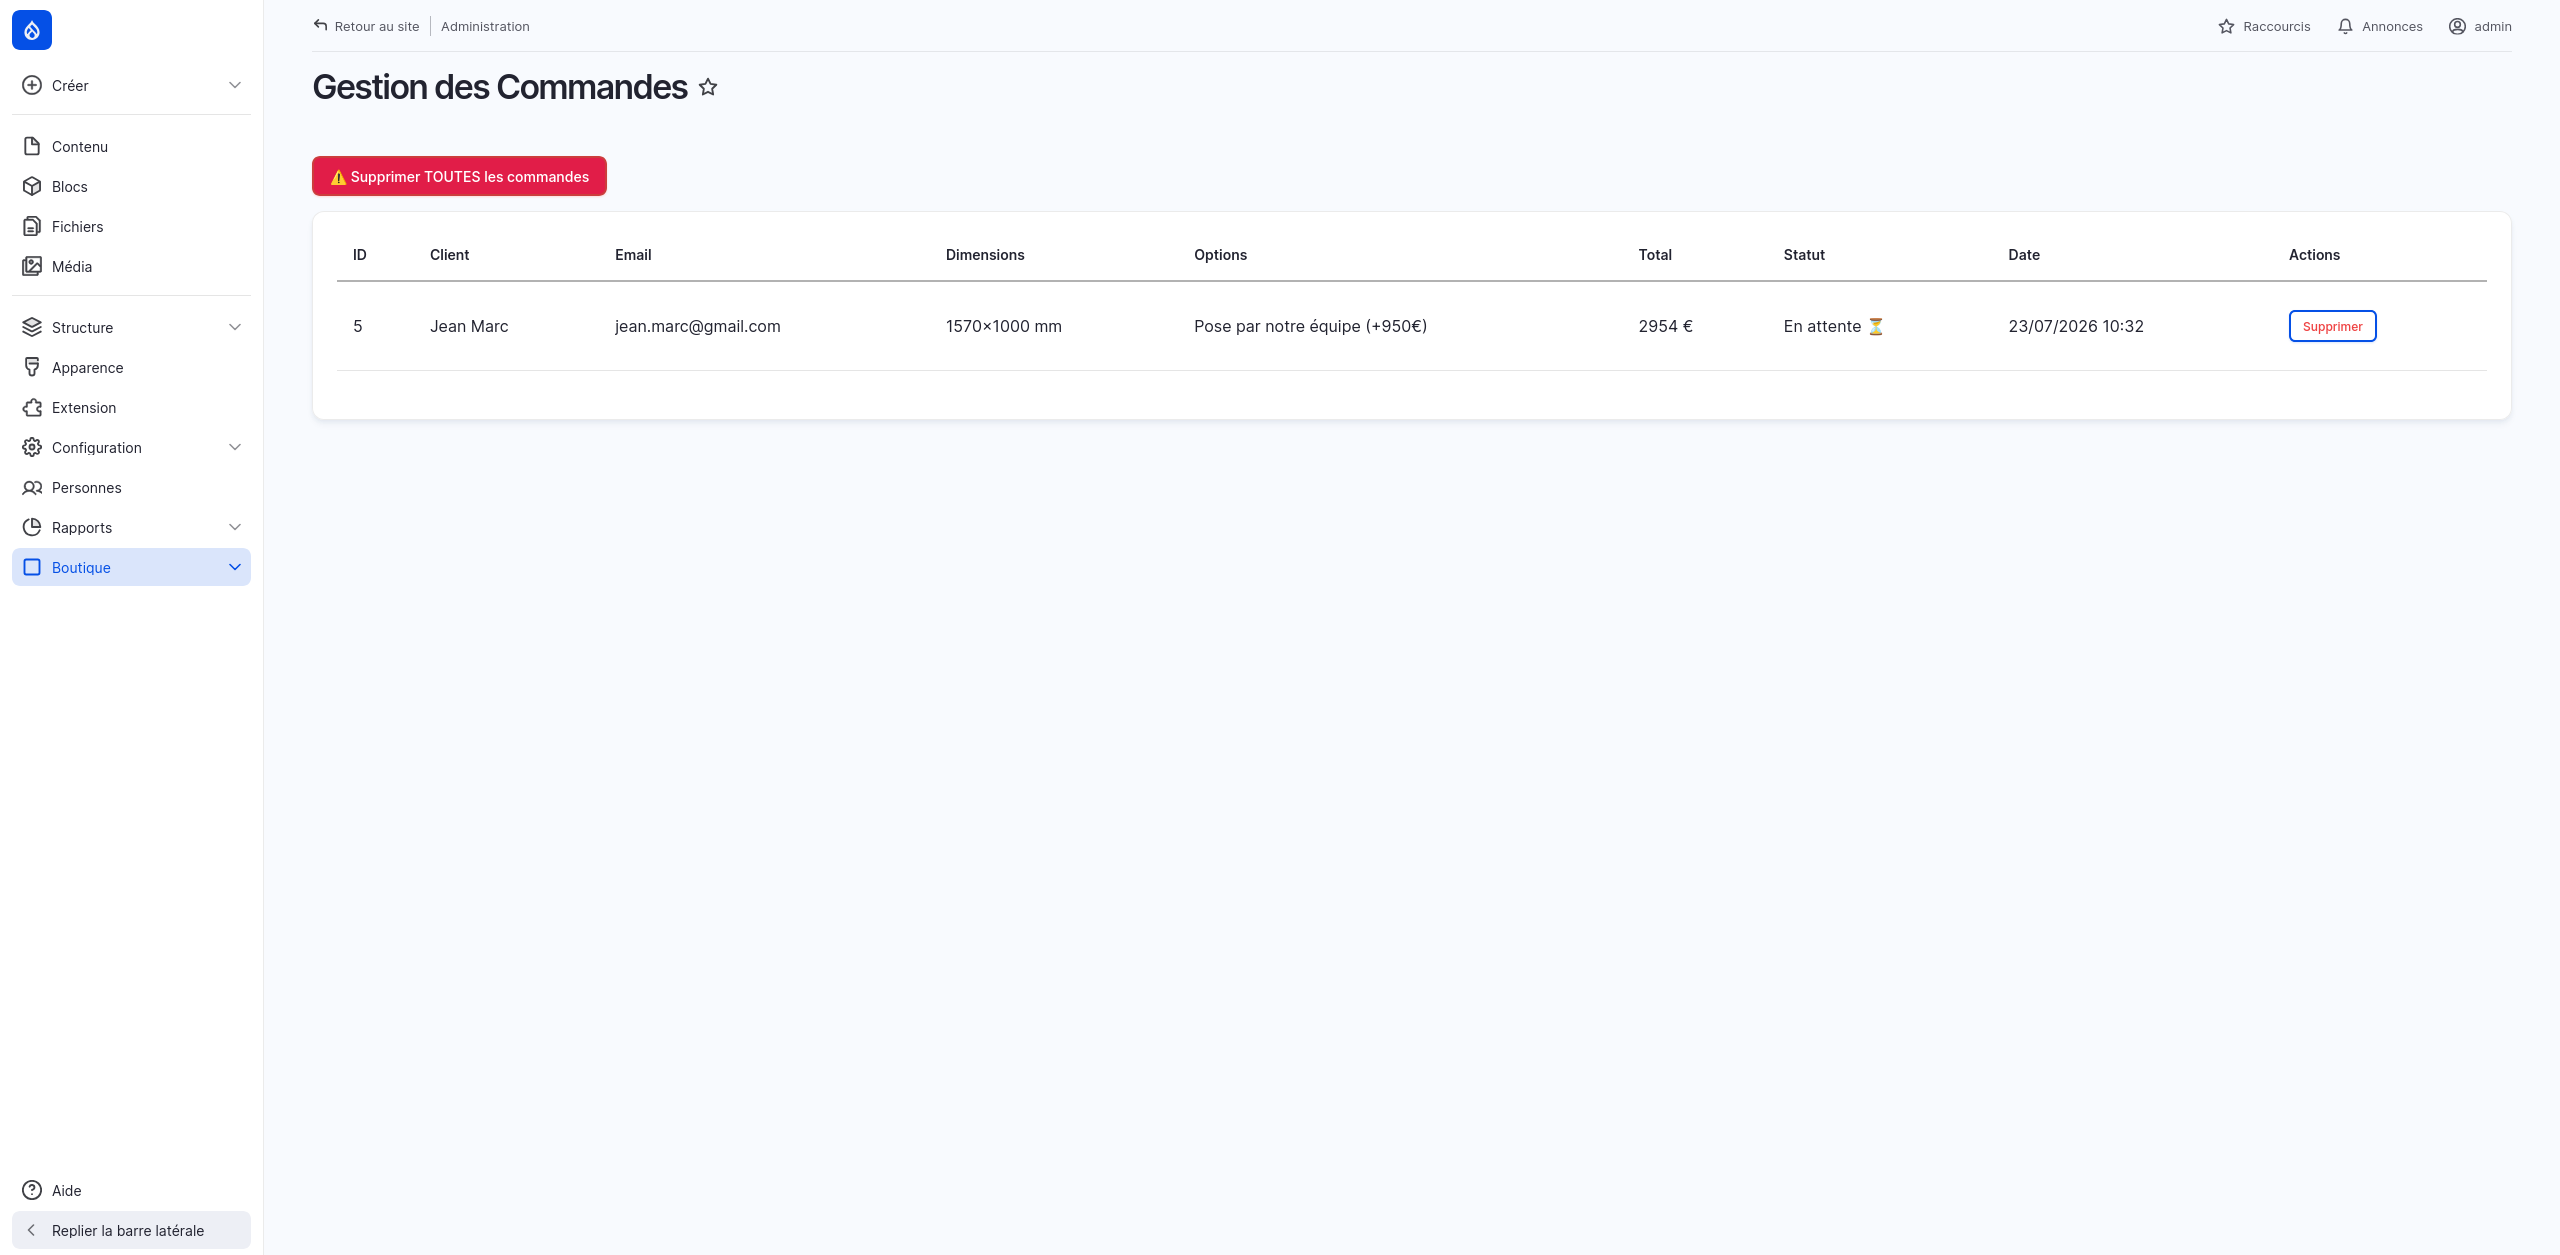The image size is (2560, 1255).
Task: Click the Options column header
Action: (1220, 254)
